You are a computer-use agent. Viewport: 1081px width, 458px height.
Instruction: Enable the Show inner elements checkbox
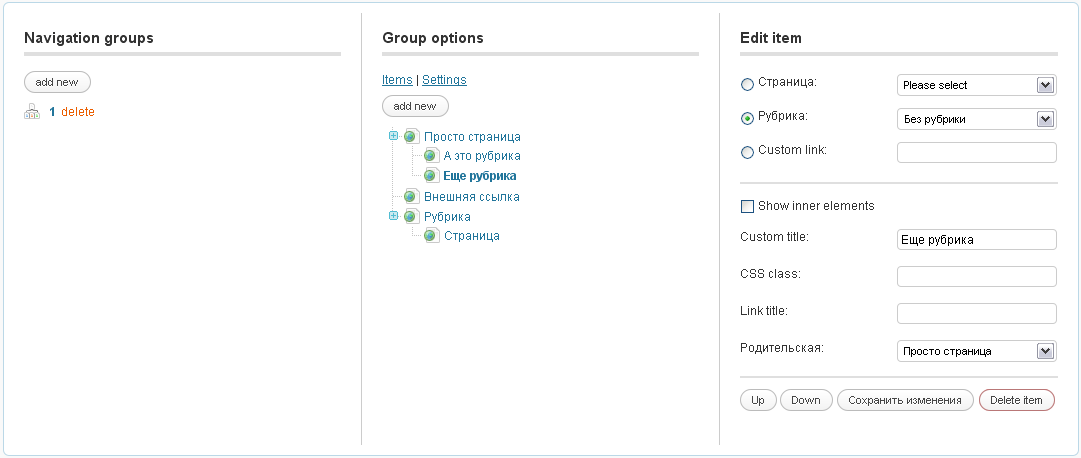(x=747, y=206)
